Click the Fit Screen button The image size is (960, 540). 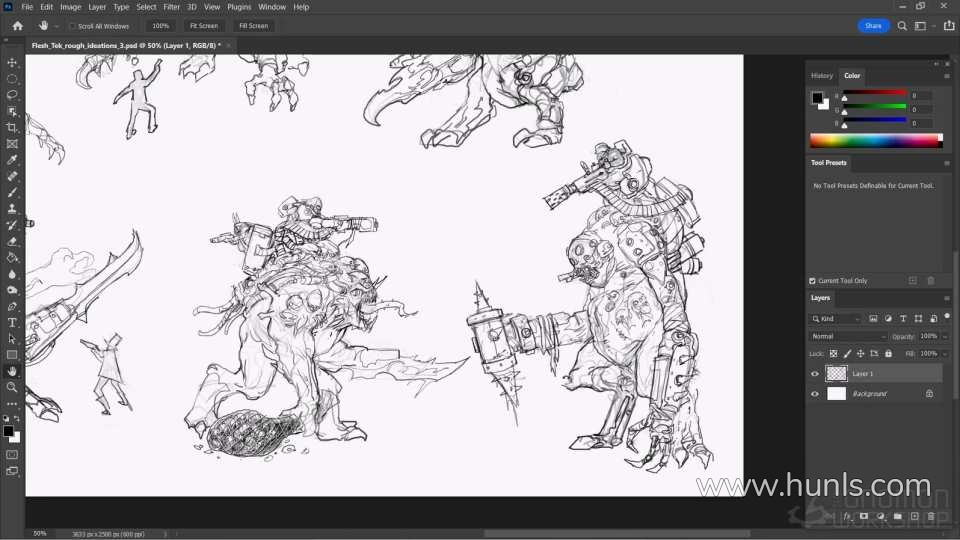click(203, 26)
